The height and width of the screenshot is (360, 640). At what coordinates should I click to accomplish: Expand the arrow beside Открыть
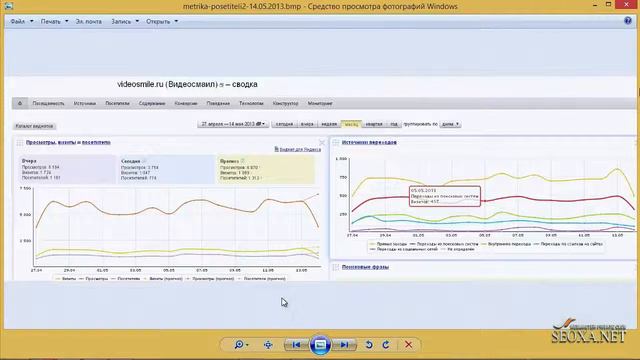(x=176, y=21)
